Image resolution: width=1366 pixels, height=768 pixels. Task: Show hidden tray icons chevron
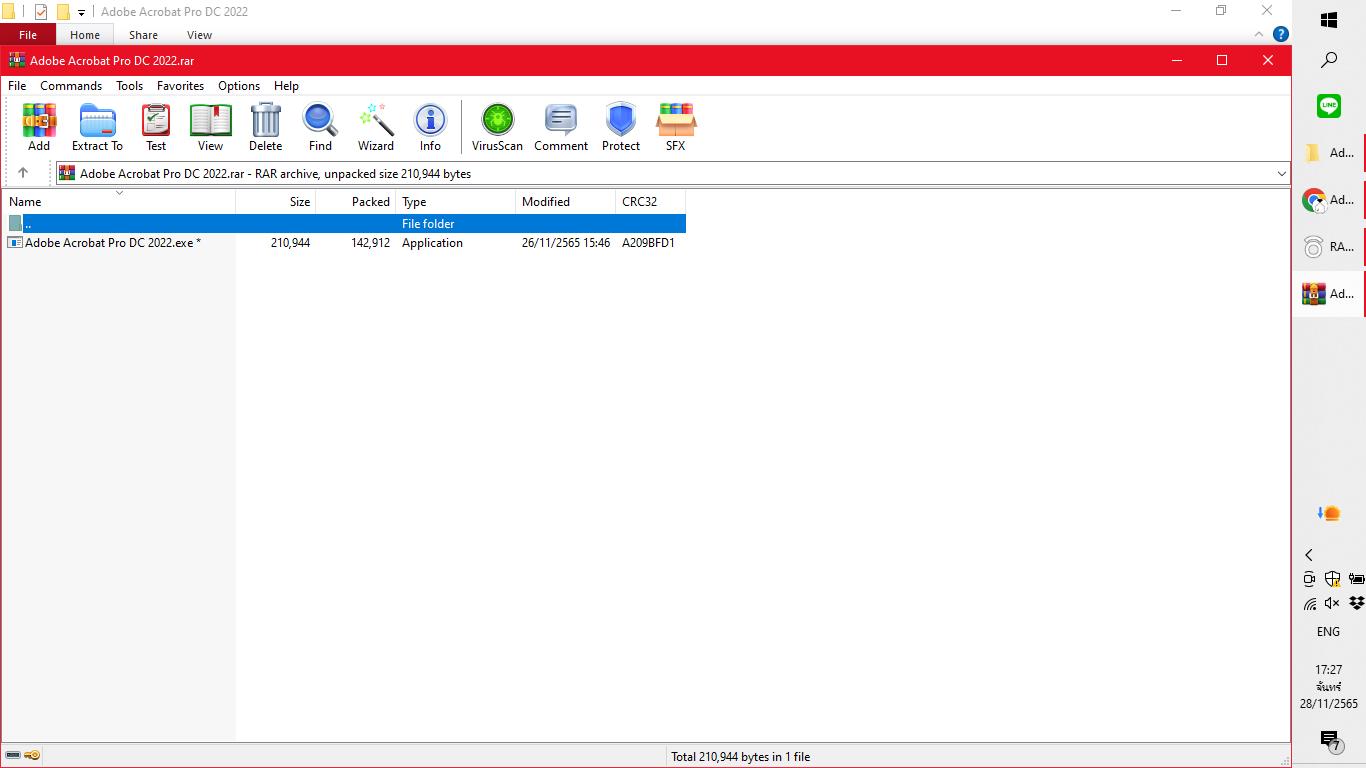1309,555
